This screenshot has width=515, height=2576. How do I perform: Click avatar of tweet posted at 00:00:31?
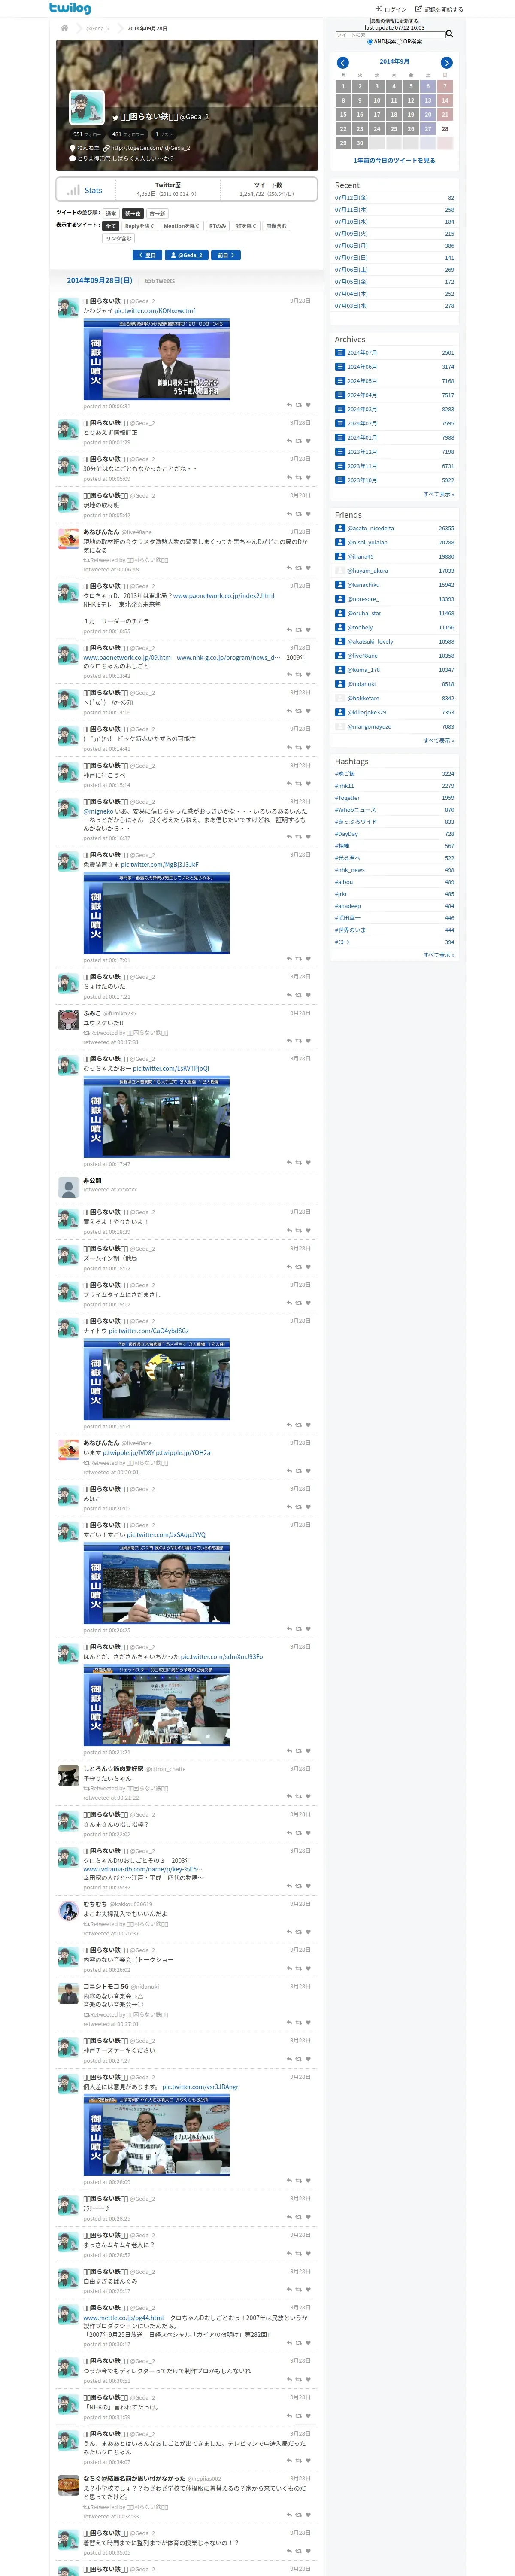68,308
